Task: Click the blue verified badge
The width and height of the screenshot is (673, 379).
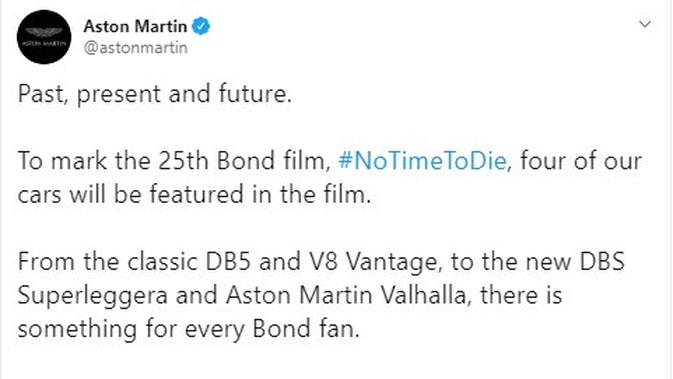Action: (200, 26)
